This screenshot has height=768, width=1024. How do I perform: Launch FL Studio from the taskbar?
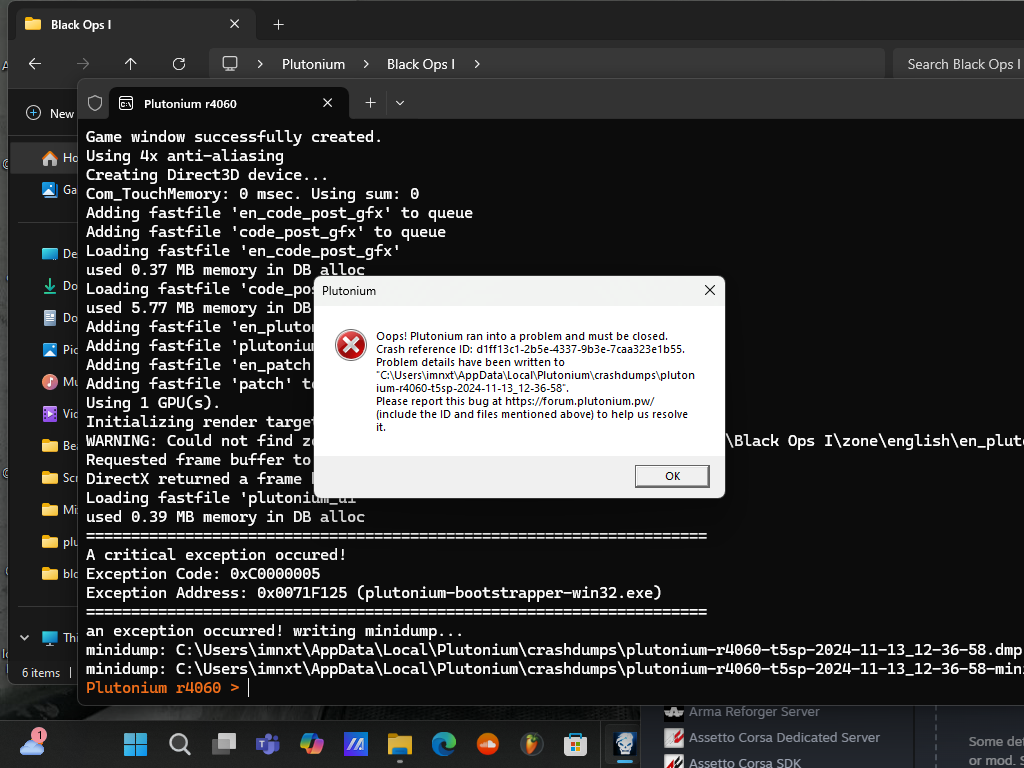(x=531, y=744)
